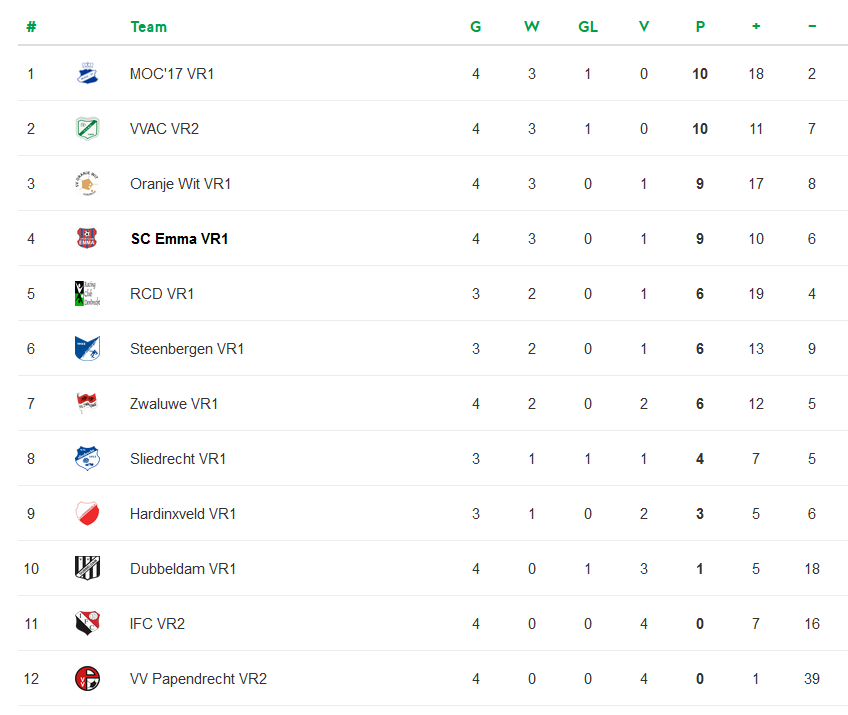848x715 pixels.
Task: Click the Dubbeldam VR1 striped crest
Action: pos(87,568)
